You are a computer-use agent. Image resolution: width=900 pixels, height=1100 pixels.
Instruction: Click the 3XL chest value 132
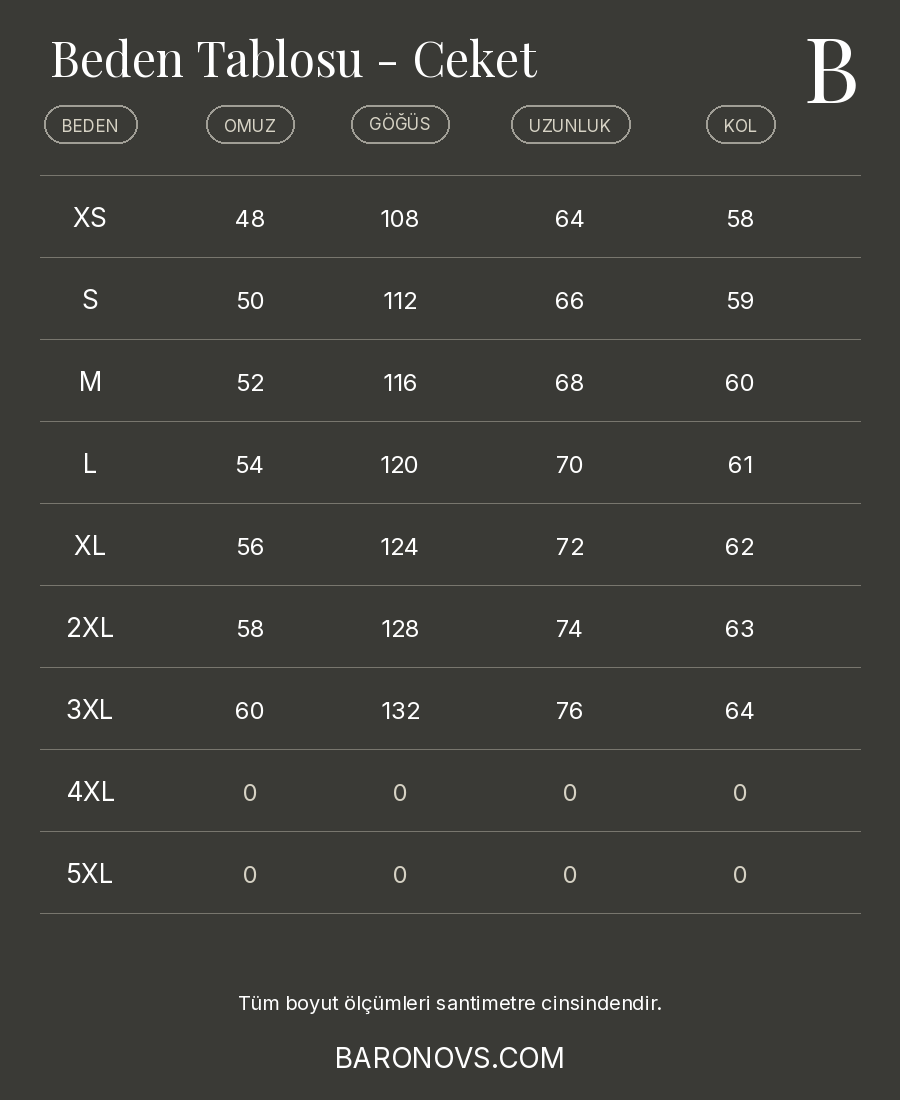400,711
